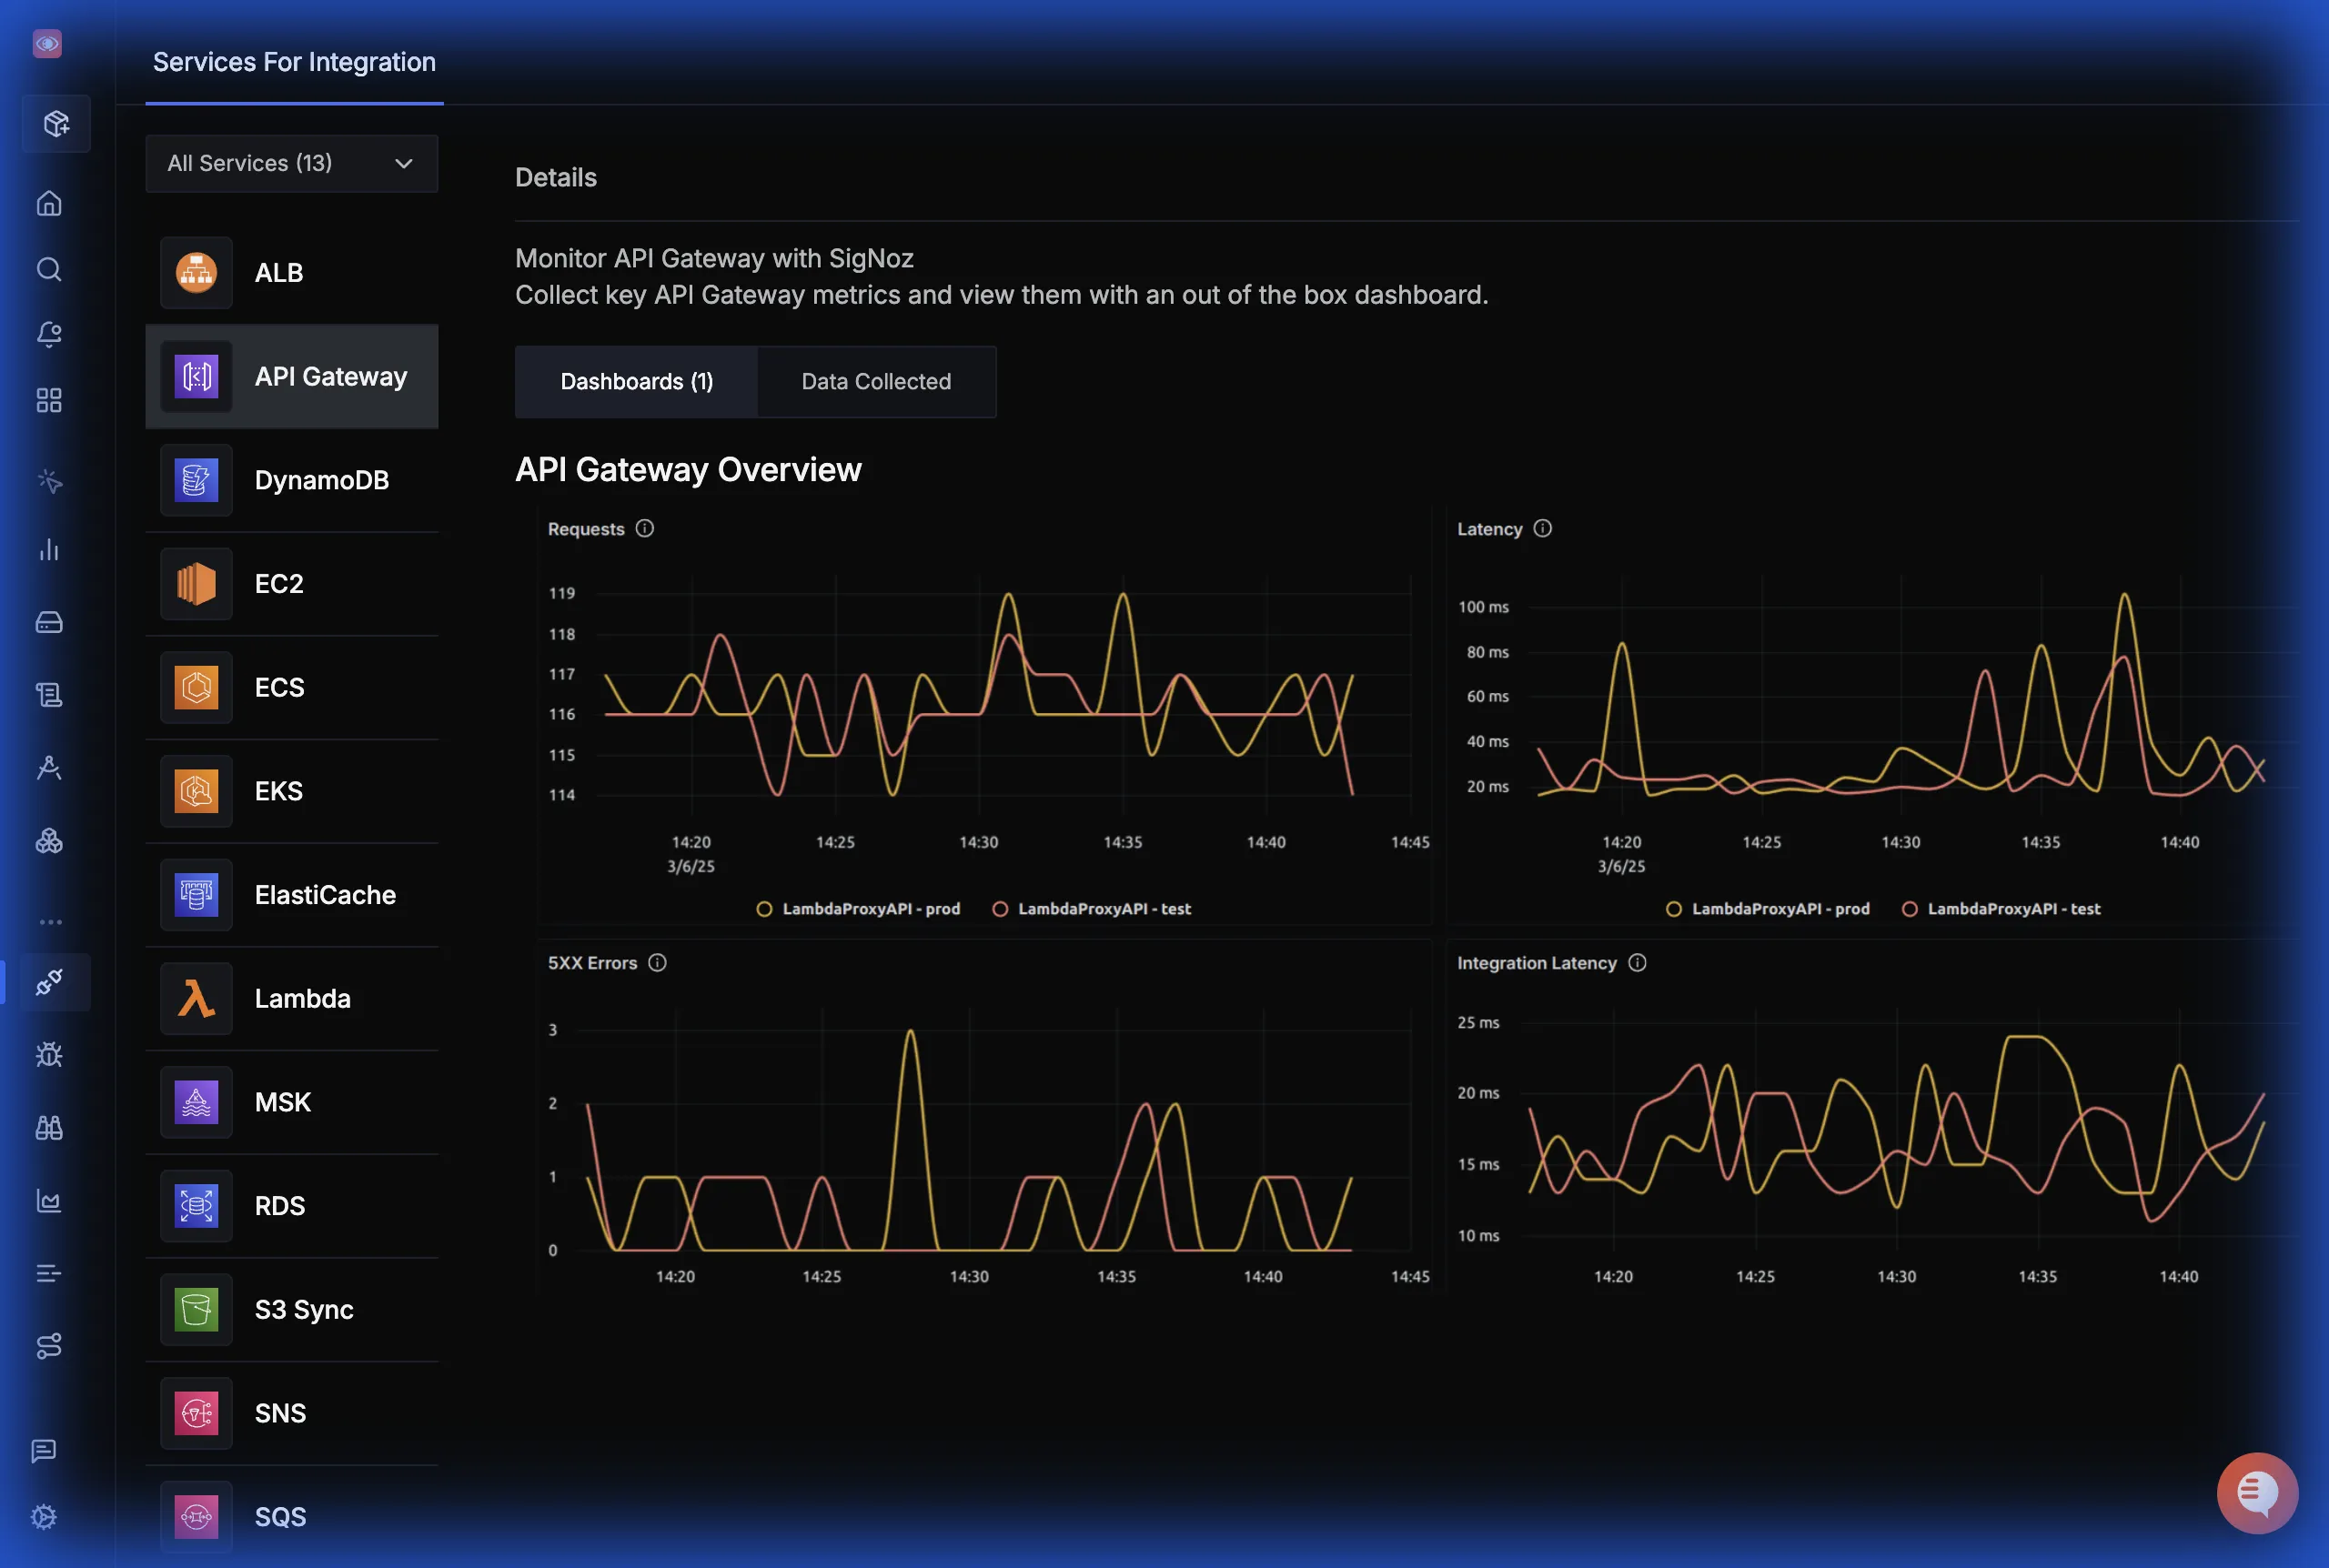Open the API Gateway Overview dashboard title

[x=688, y=469]
